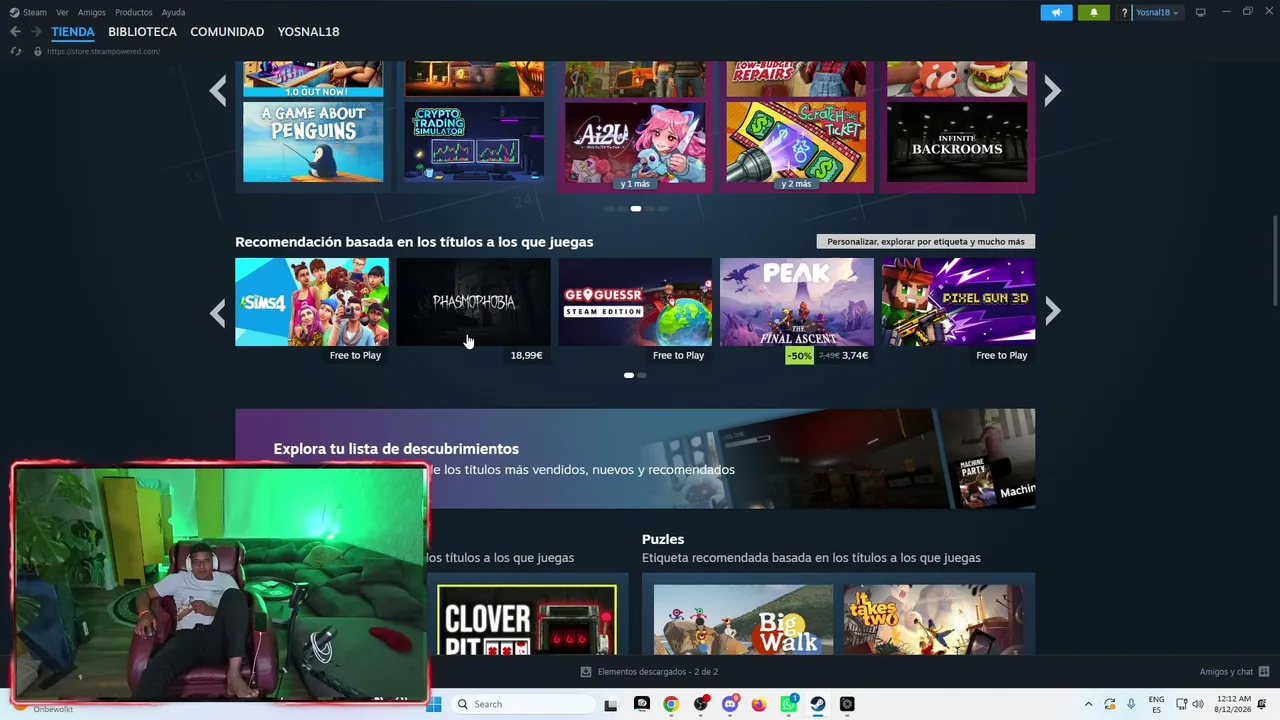Open Infinite Backrooms capsule
1280x720 pixels.
point(957,142)
